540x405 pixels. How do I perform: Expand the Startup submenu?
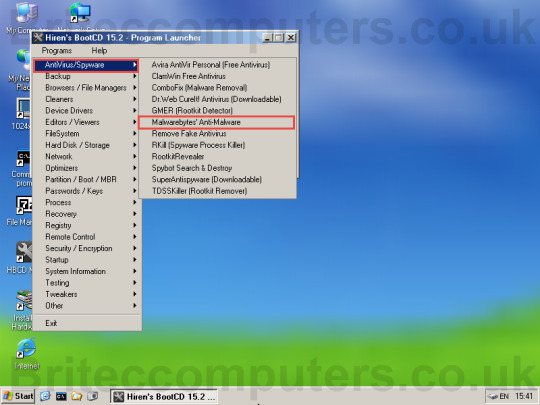click(86, 260)
